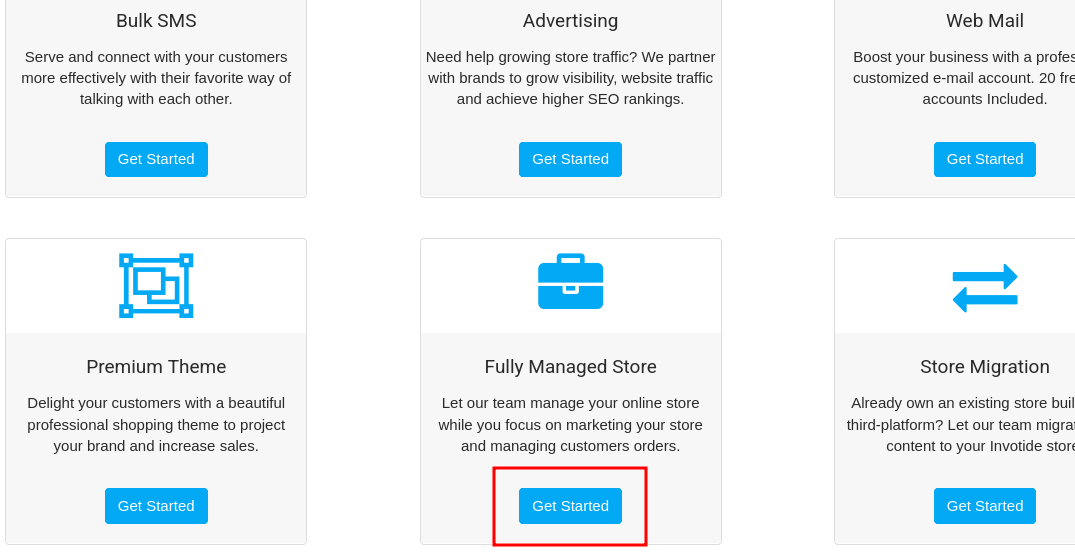Screen dimensions: 1075x559
Task: Click Get Started under Advertising
Action: 570,159
